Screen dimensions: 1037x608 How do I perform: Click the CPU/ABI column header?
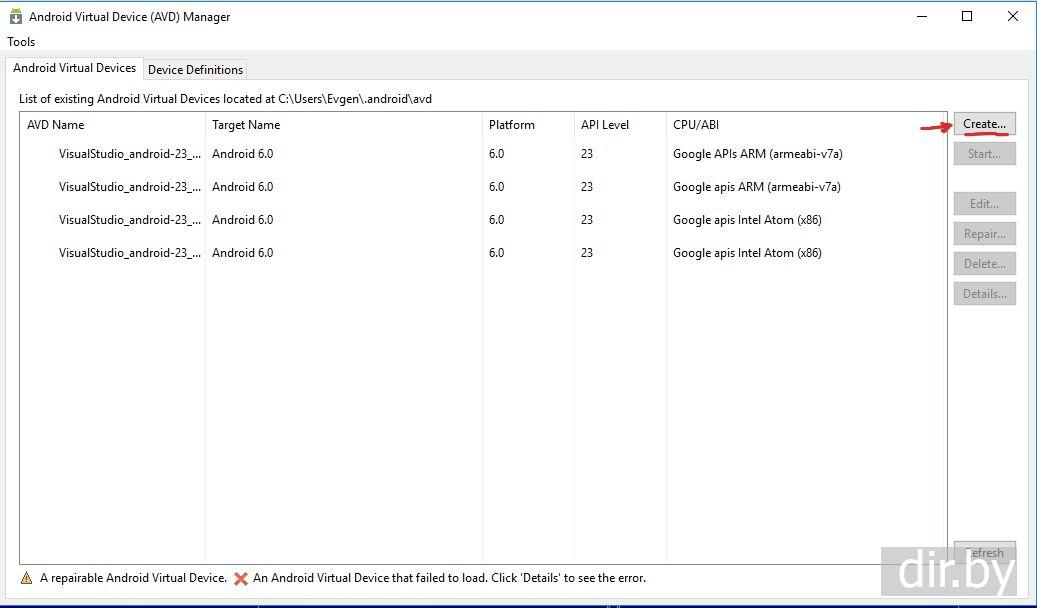(696, 125)
